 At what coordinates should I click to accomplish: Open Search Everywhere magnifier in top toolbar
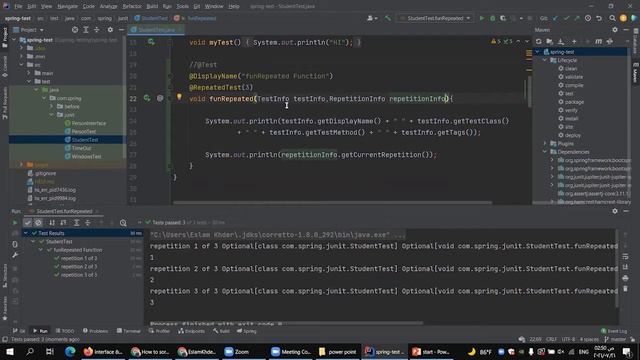click(x=612, y=18)
